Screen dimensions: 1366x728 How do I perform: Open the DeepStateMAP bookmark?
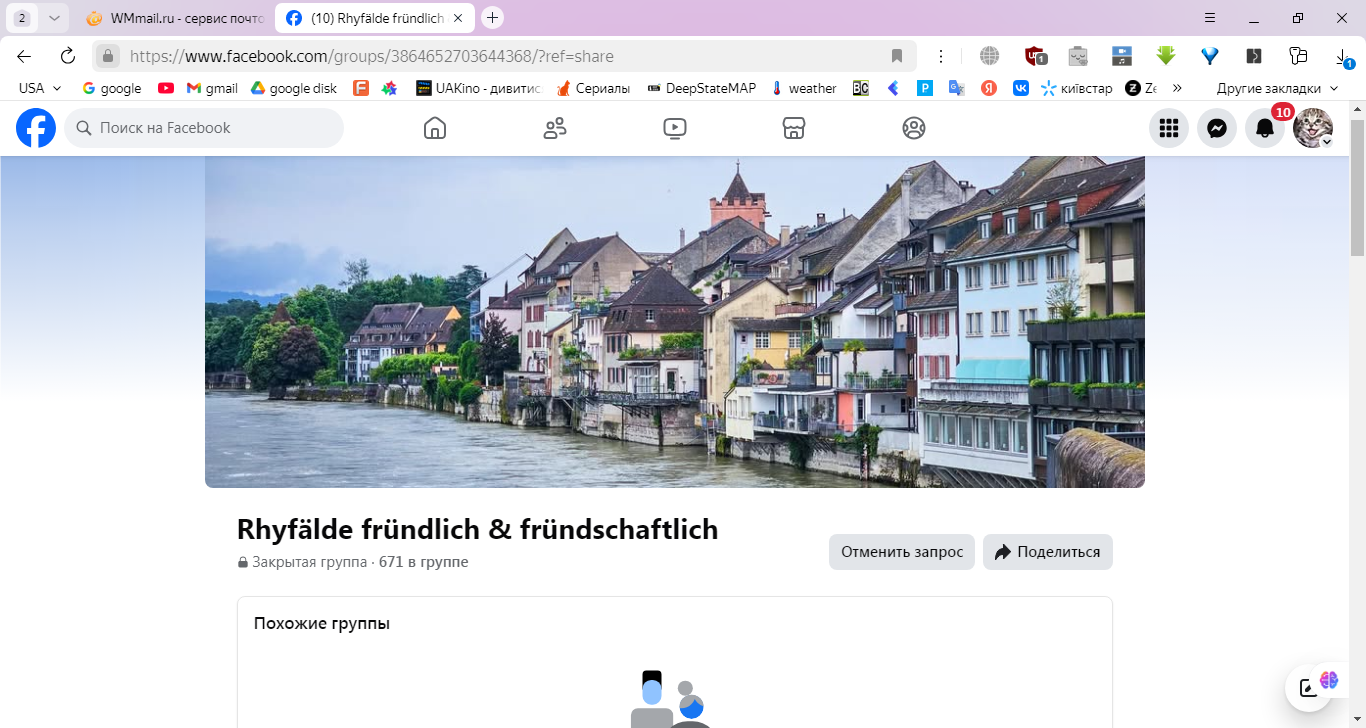pyautogui.click(x=702, y=88)
